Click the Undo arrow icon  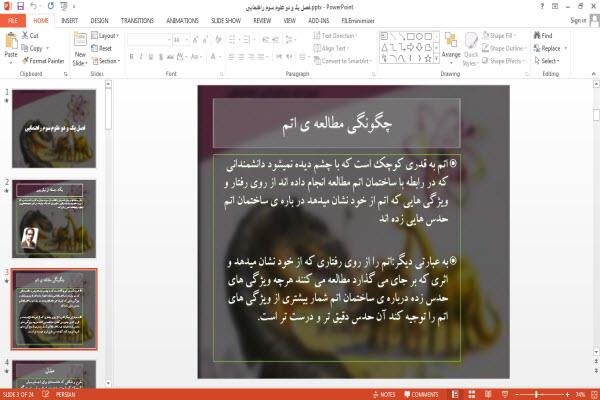pos(34,6)
